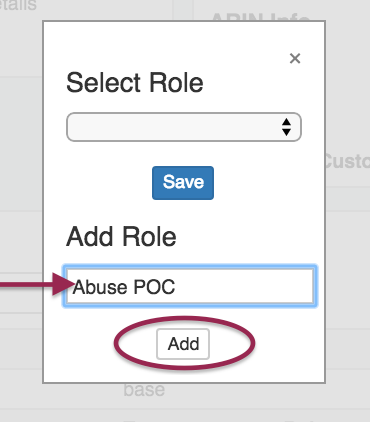The width and height of the screenshot is (370, 422).
Task: Dismiss the modal using the close icon
Action: point(295,58)
